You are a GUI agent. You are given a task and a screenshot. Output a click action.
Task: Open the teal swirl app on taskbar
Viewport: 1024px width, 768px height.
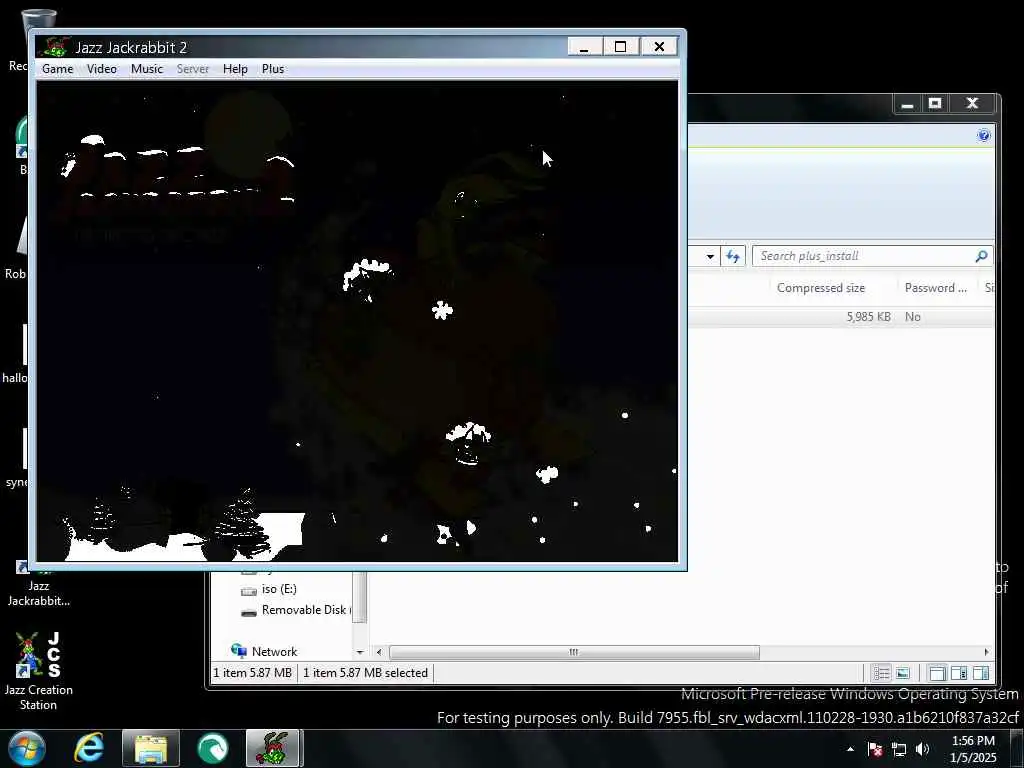click(213, 748)
